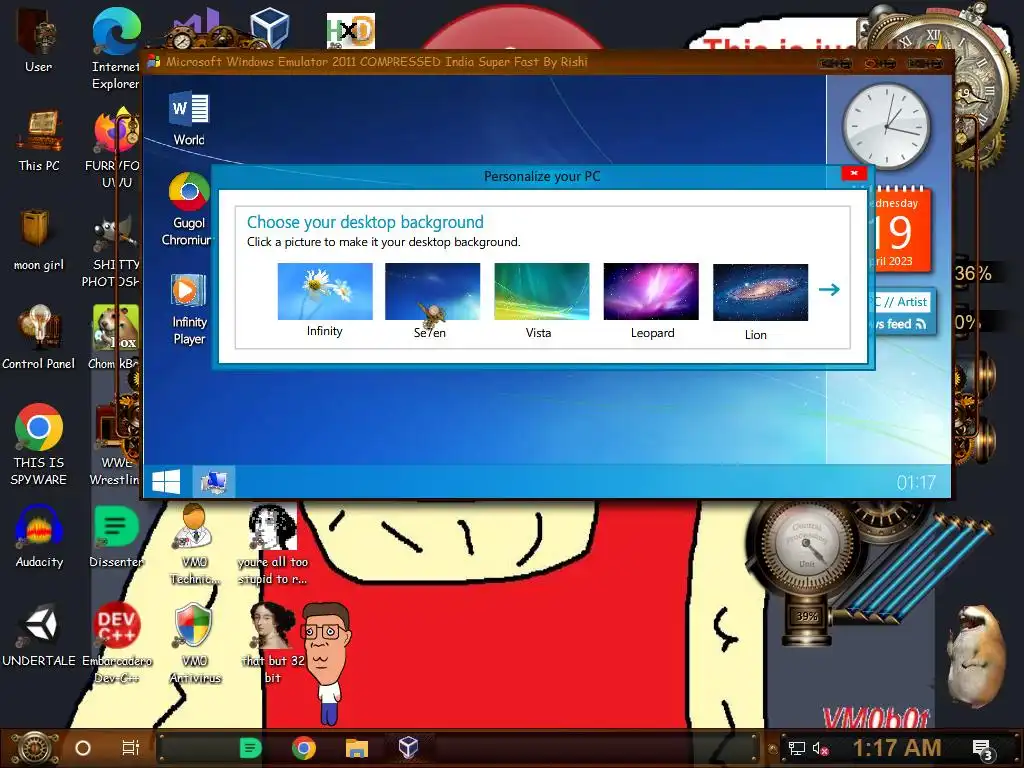Open the notification center icon
This screenshot has width=1024, height=768.
coord(983,750)
